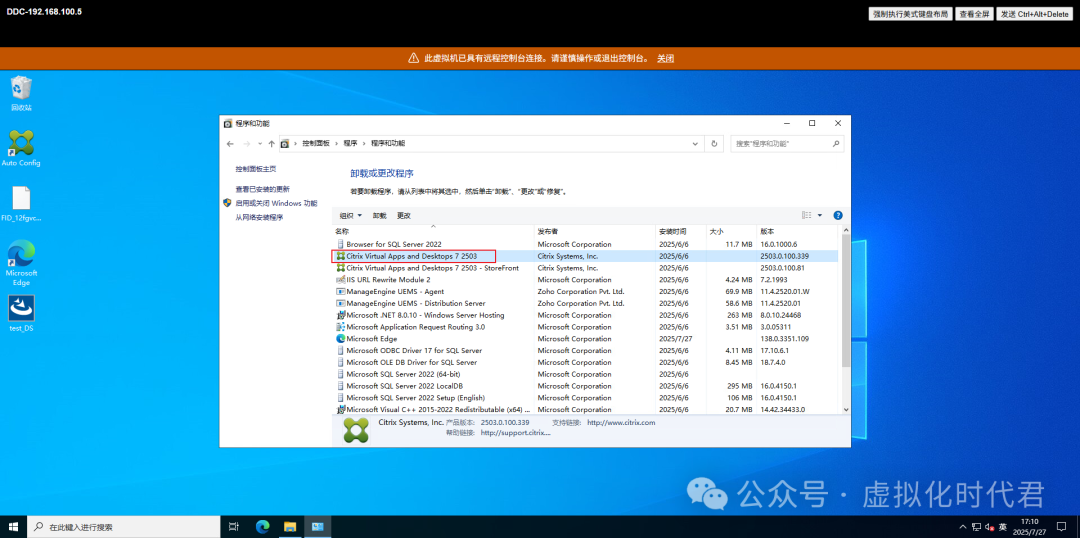Click 强制执行美式键盘布局 button

[911, 14]
